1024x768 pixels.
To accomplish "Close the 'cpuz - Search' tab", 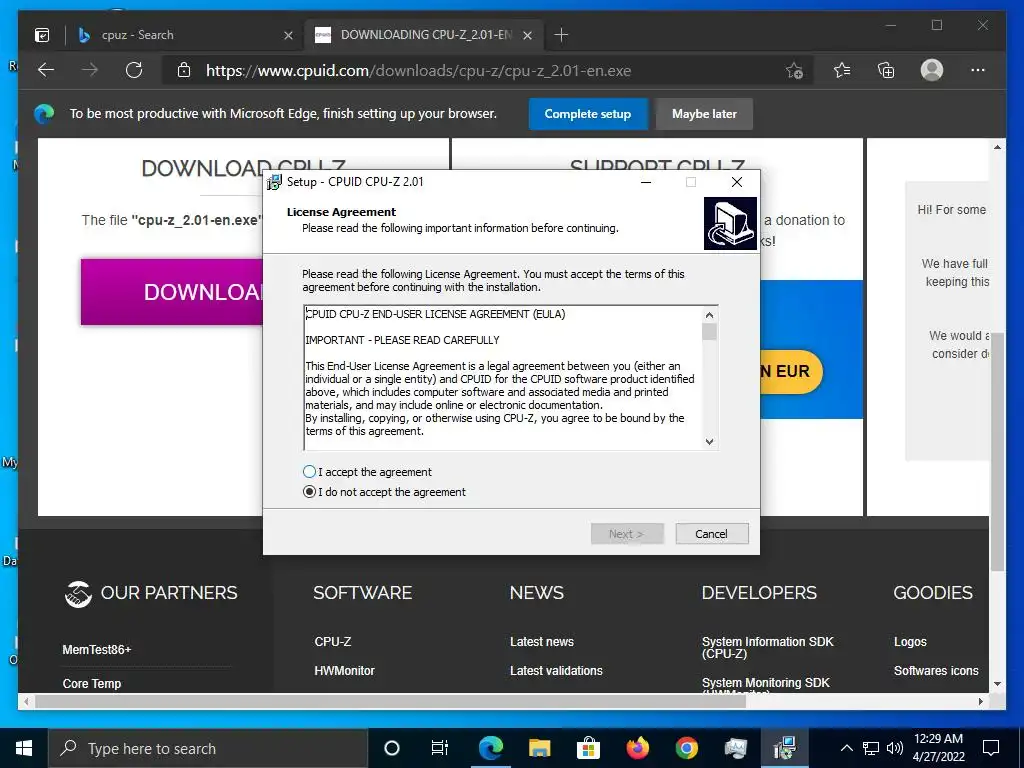I will (x=288, y=35).
